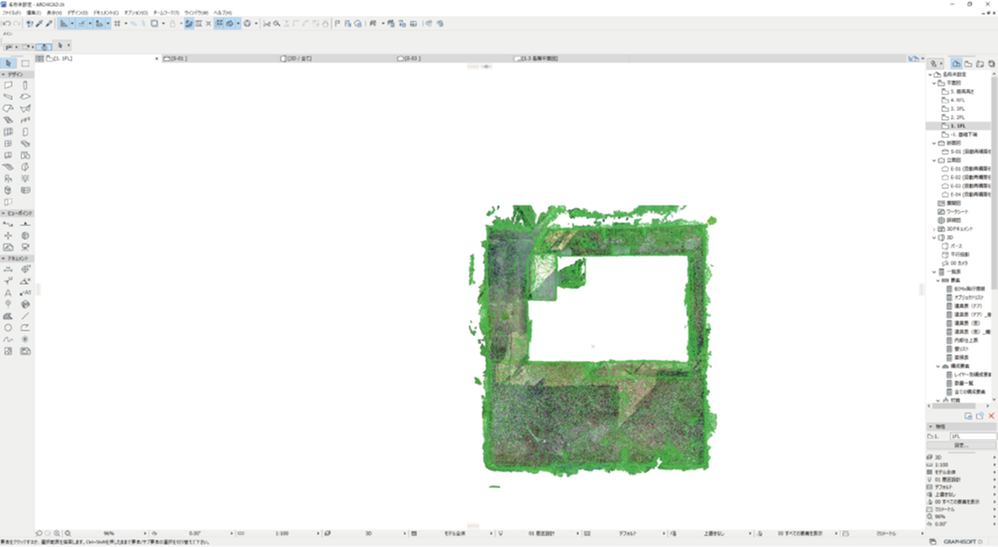998x547 pixels.
Task: Select the Slab tool
Action: click(x=25, y=97)
